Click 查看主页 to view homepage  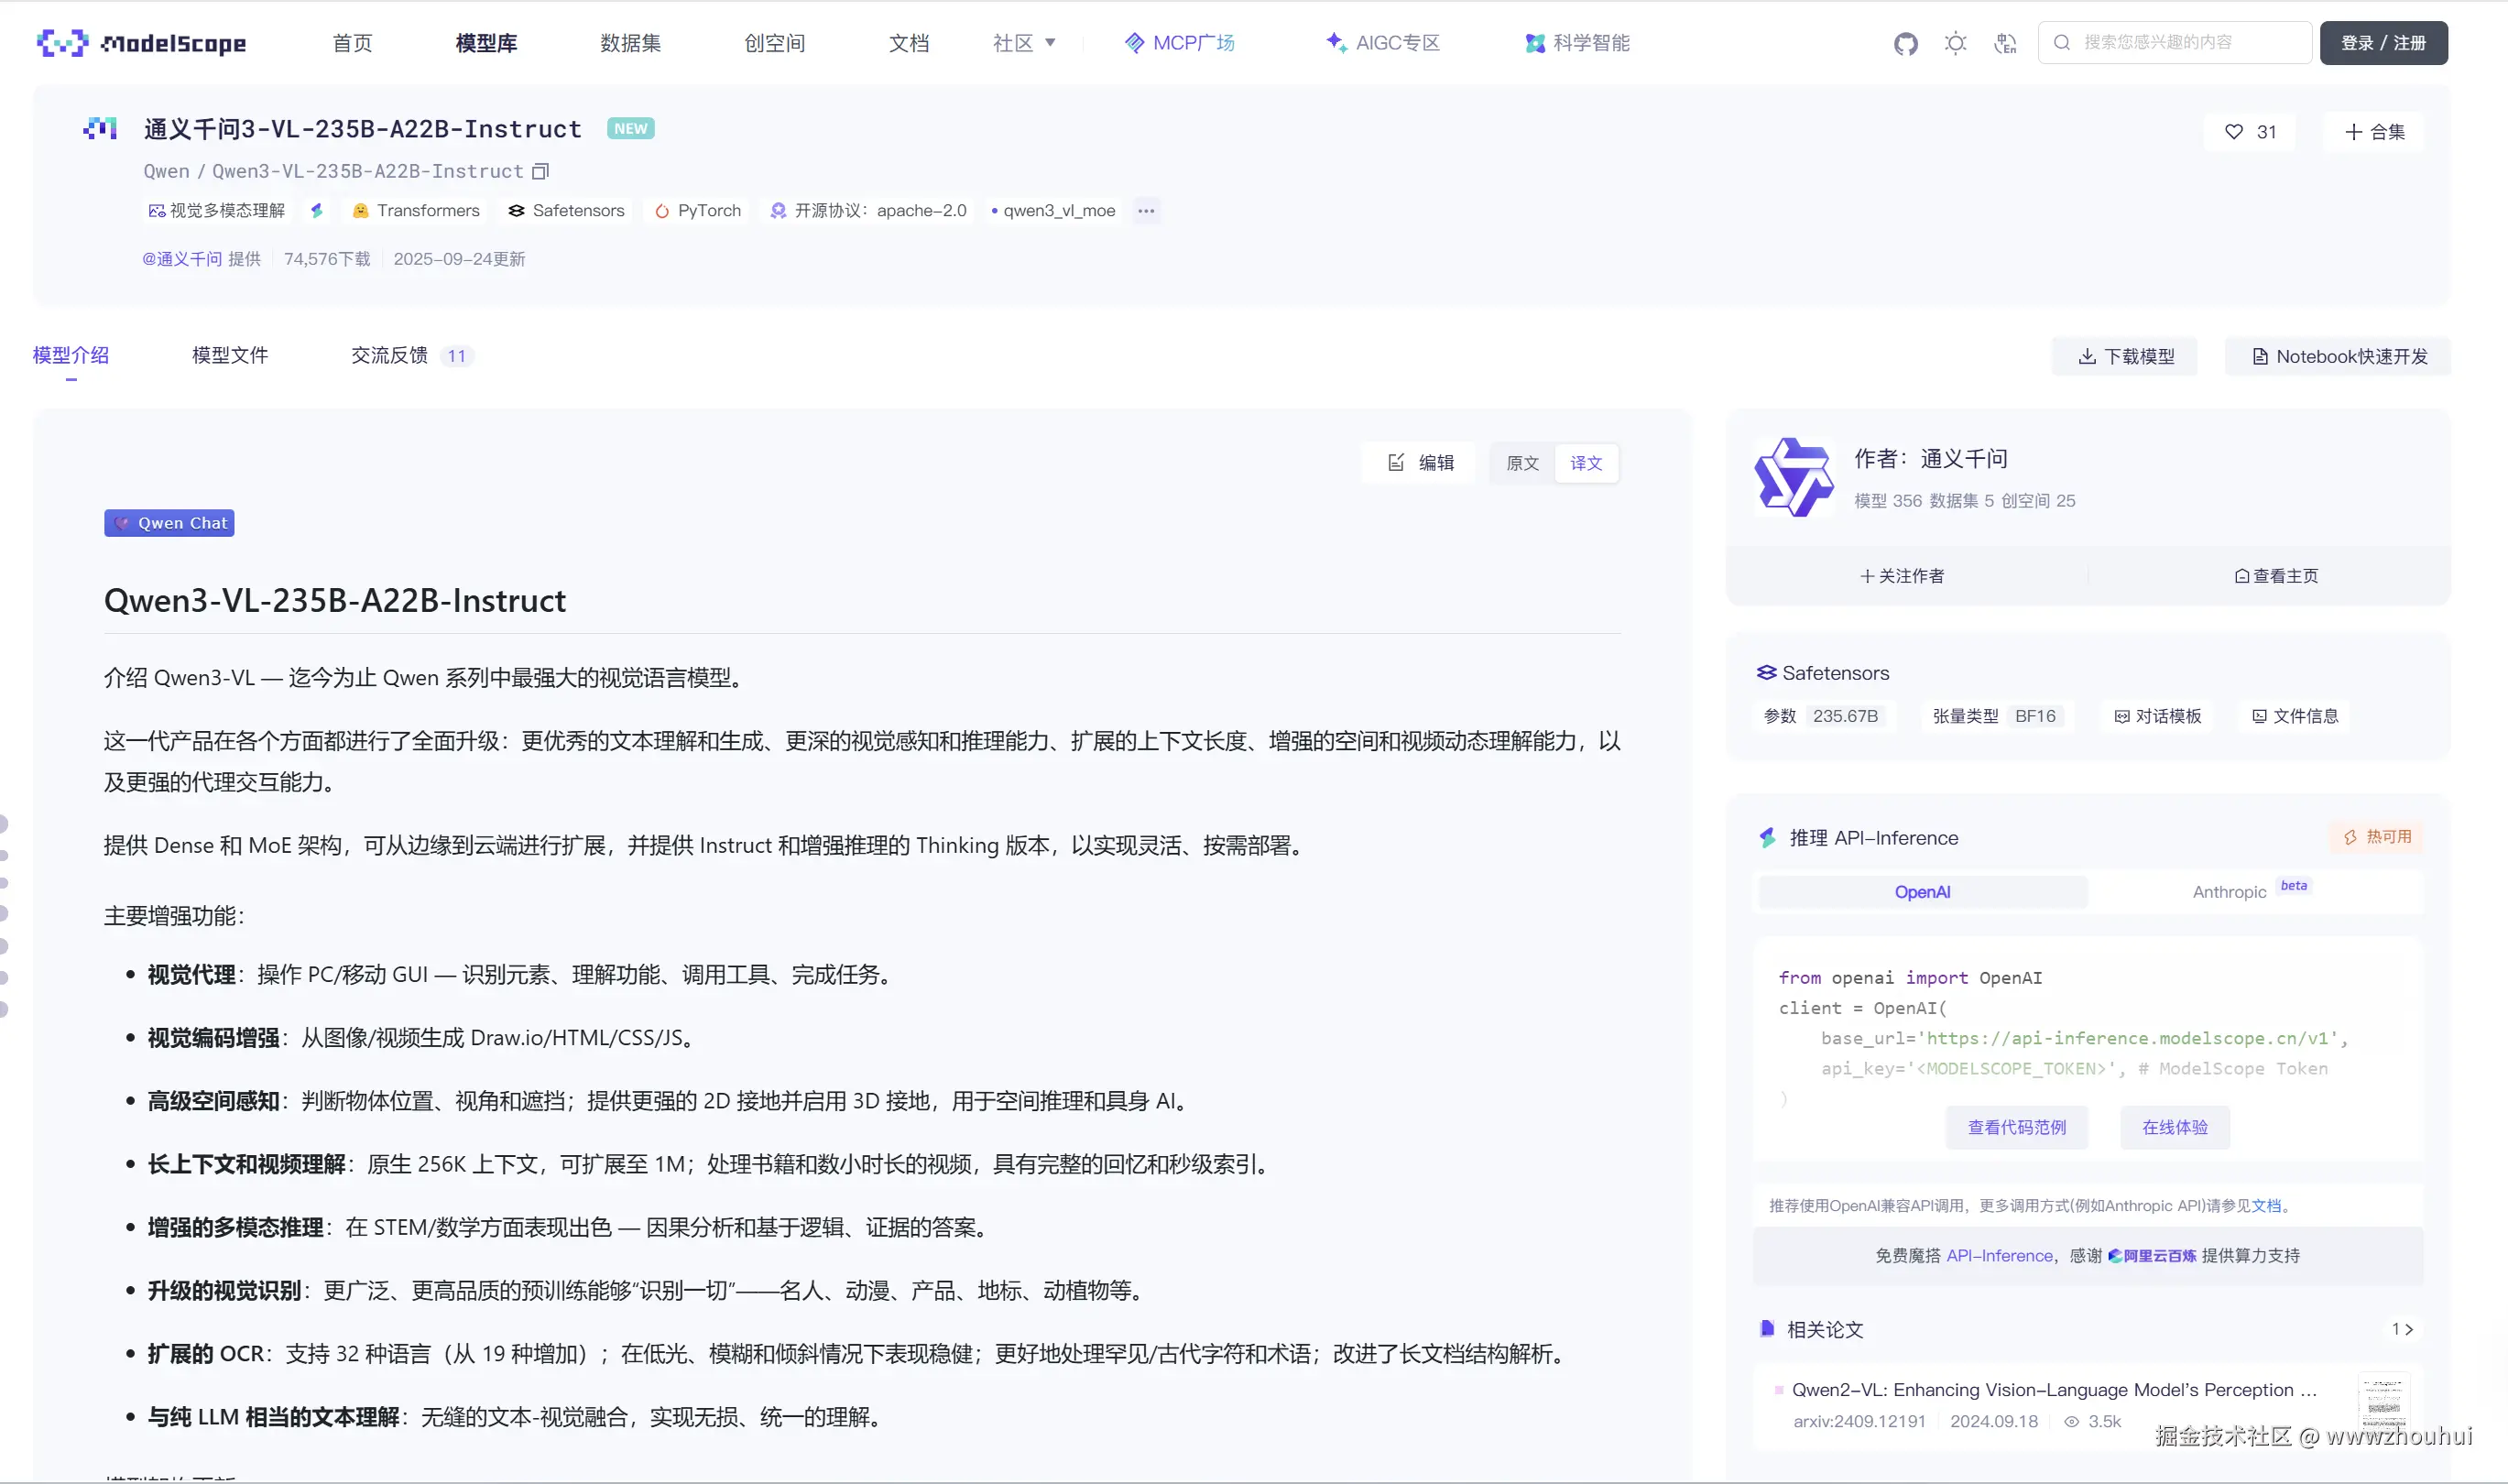(2276, 576)
